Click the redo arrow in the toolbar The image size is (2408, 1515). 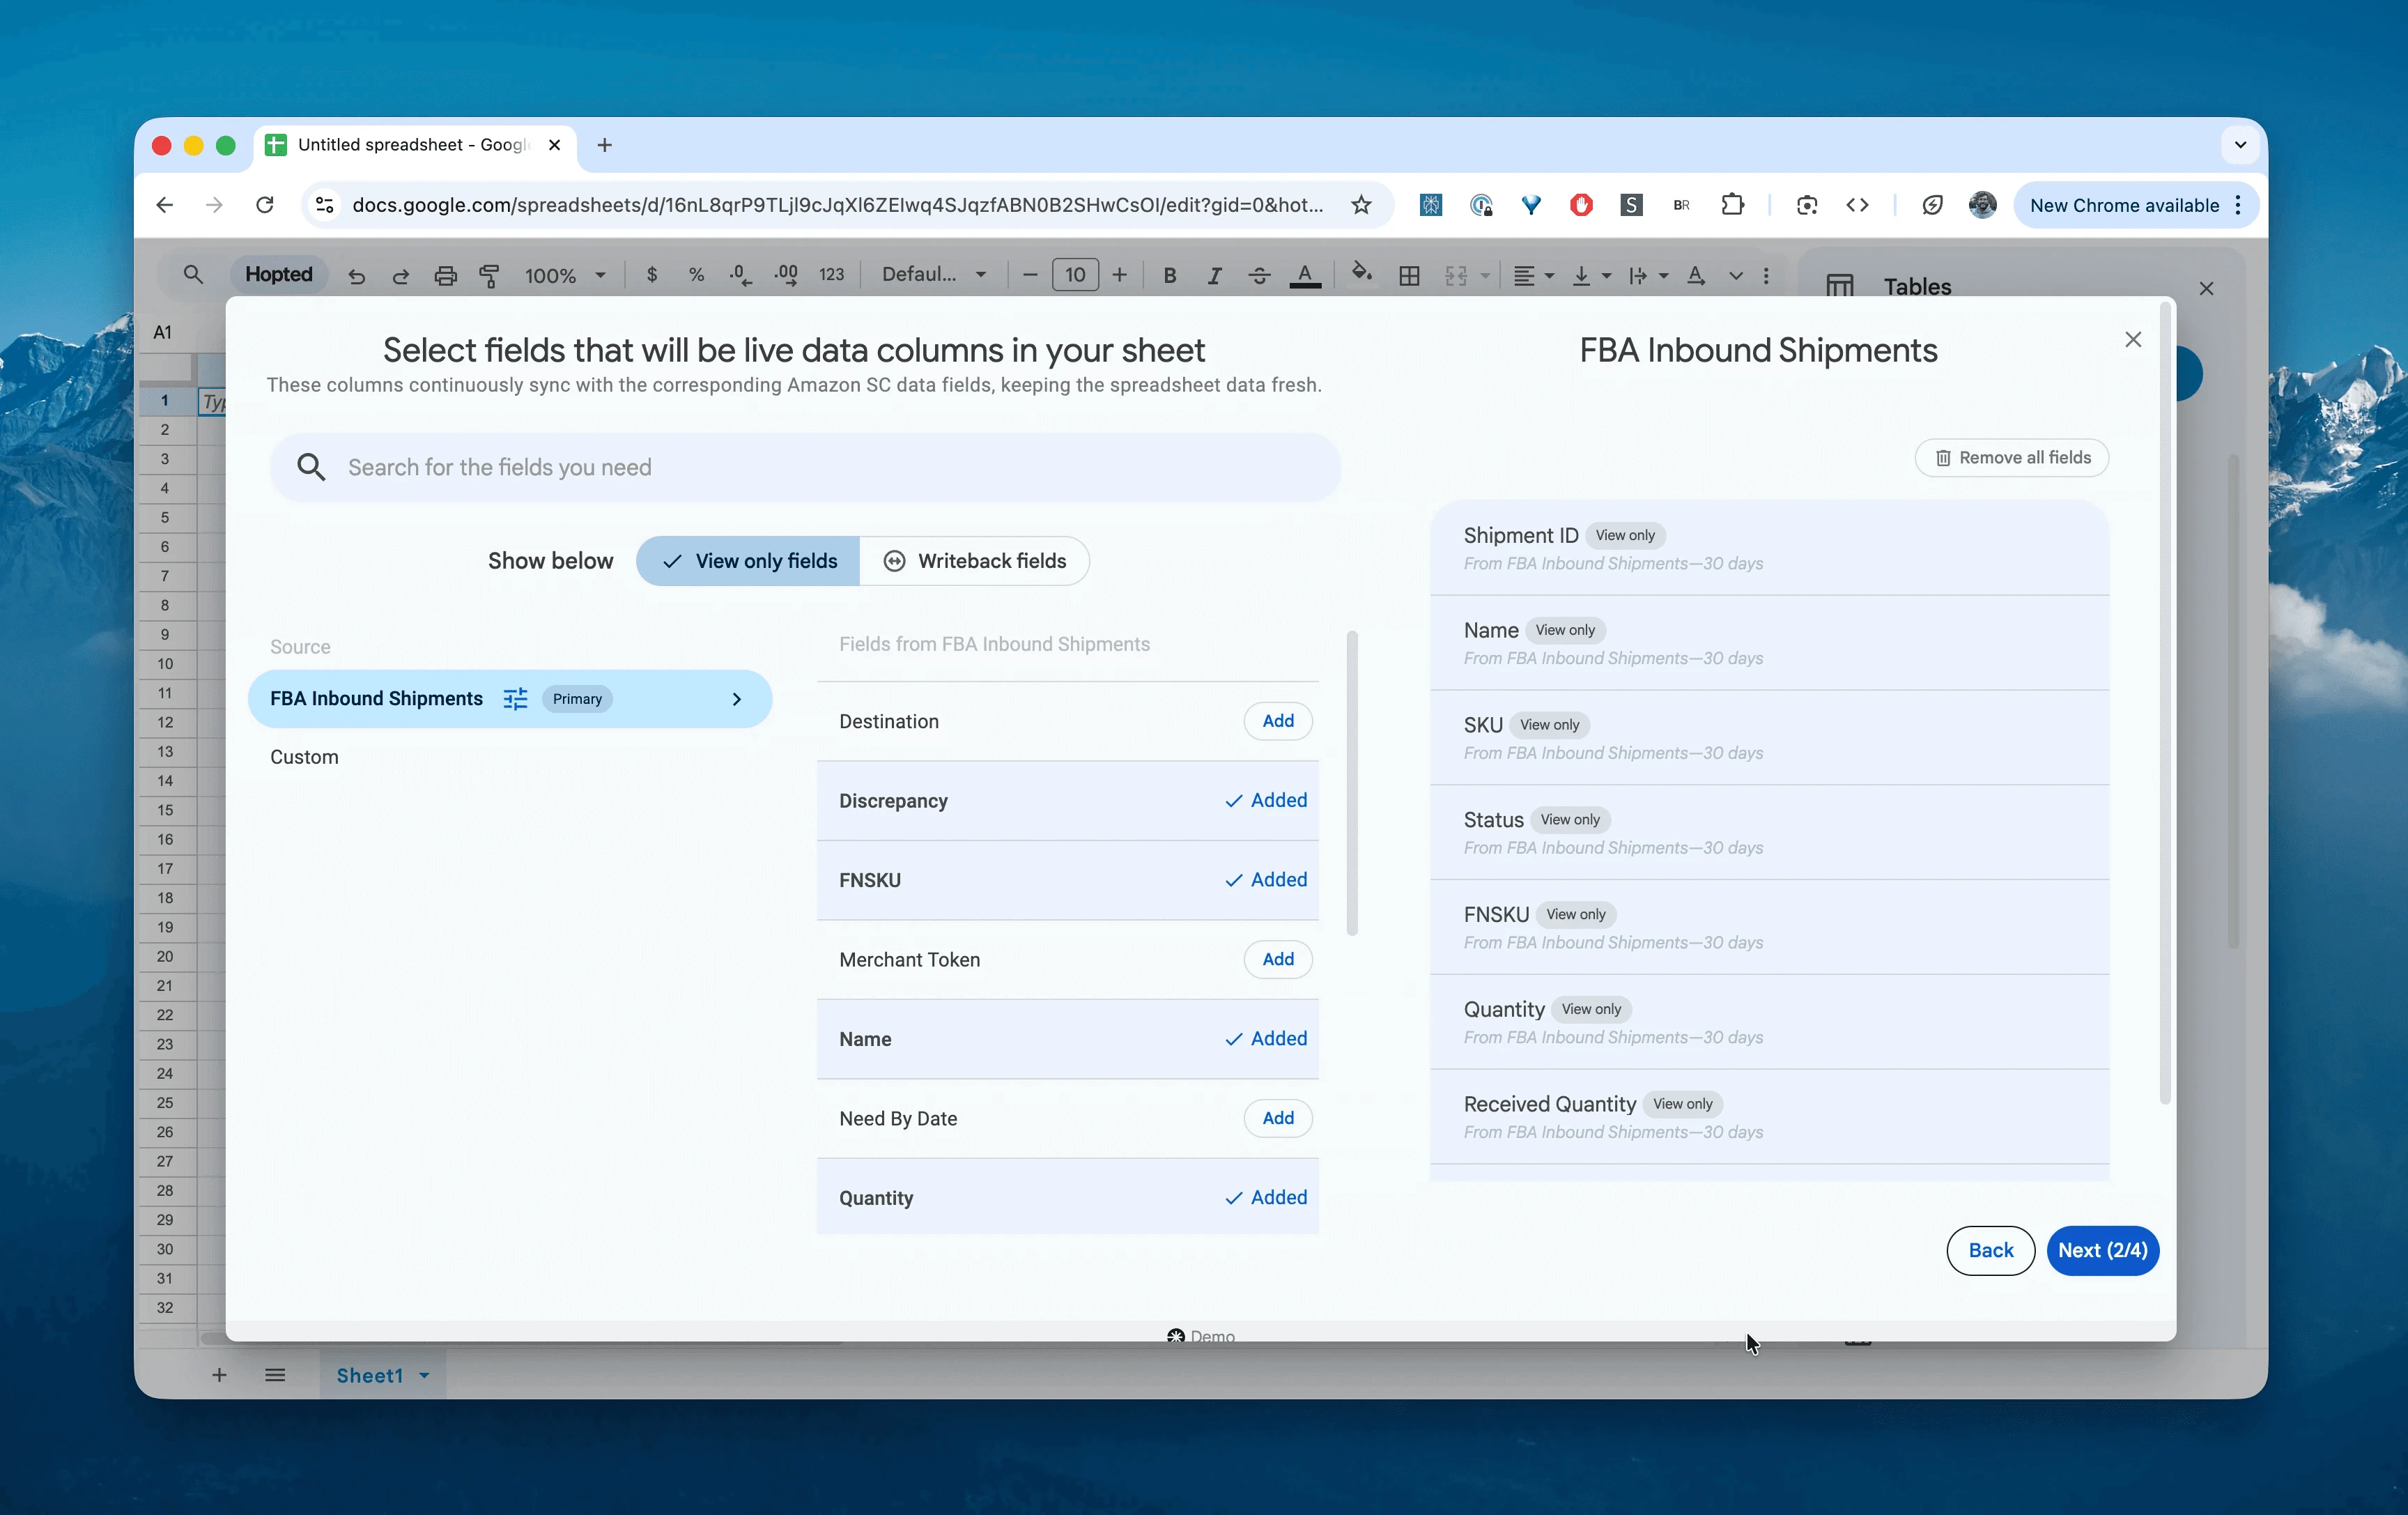[401, 276]
